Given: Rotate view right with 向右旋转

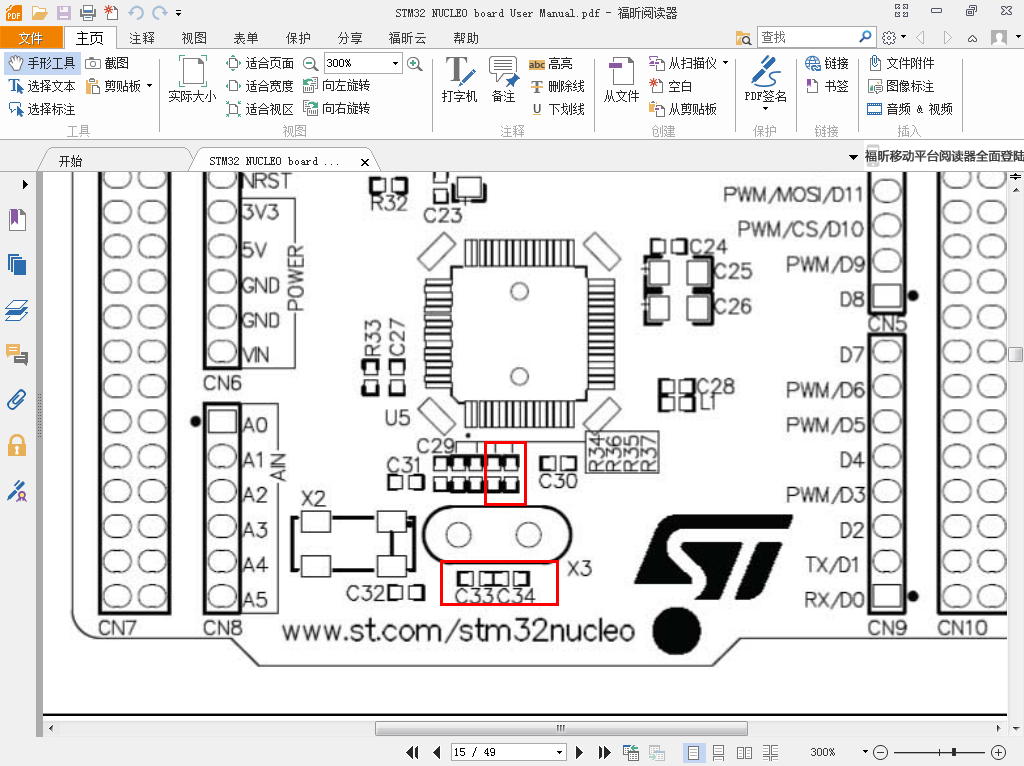Looking at the screenshot, I should coord(337,108).
